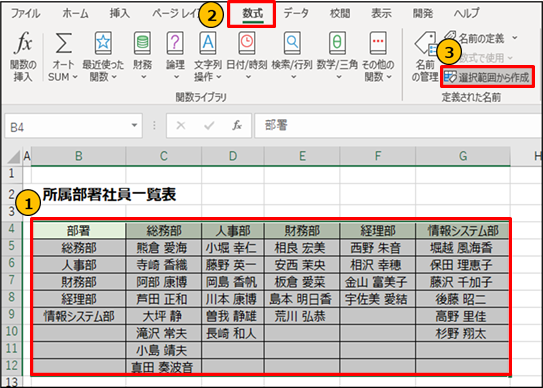This screenshot has height=388, width=543.
Task: Select column C header
Action: coord(164,156)
